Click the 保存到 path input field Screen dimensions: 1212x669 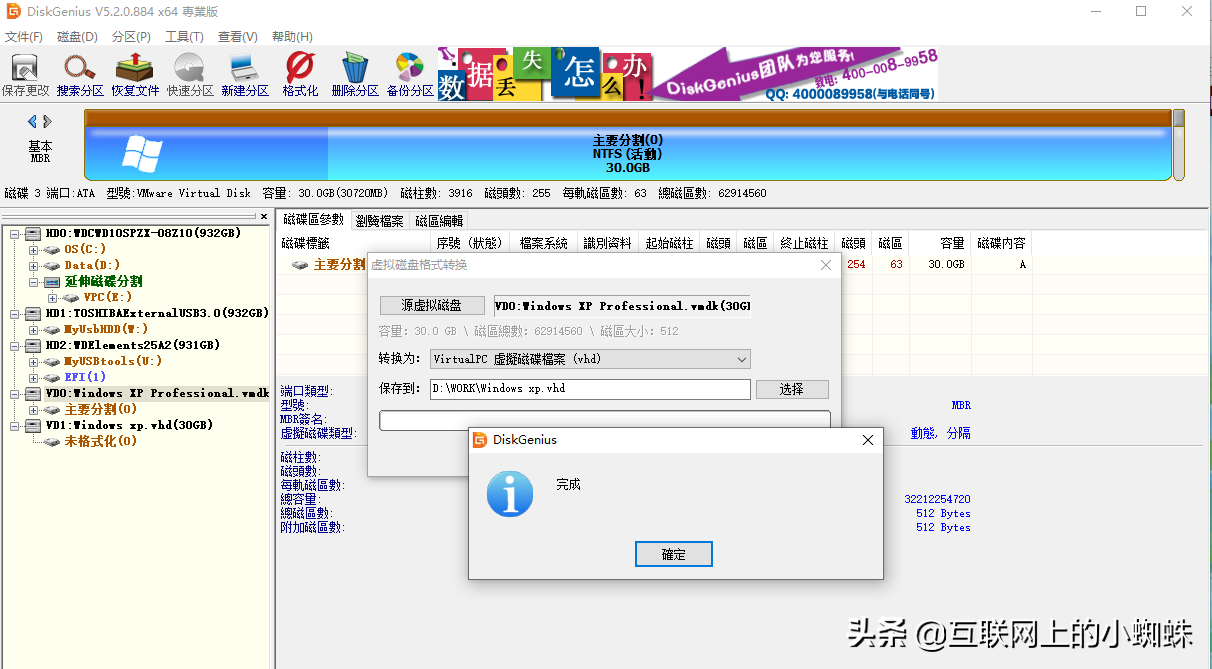pos(590,389)
